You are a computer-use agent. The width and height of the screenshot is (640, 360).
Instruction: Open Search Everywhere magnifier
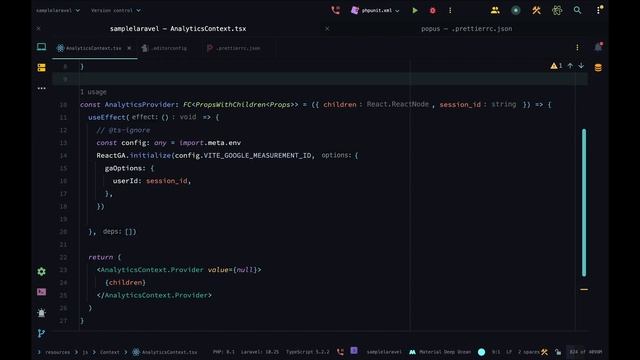pyautogui.click(x=577, y=10)
